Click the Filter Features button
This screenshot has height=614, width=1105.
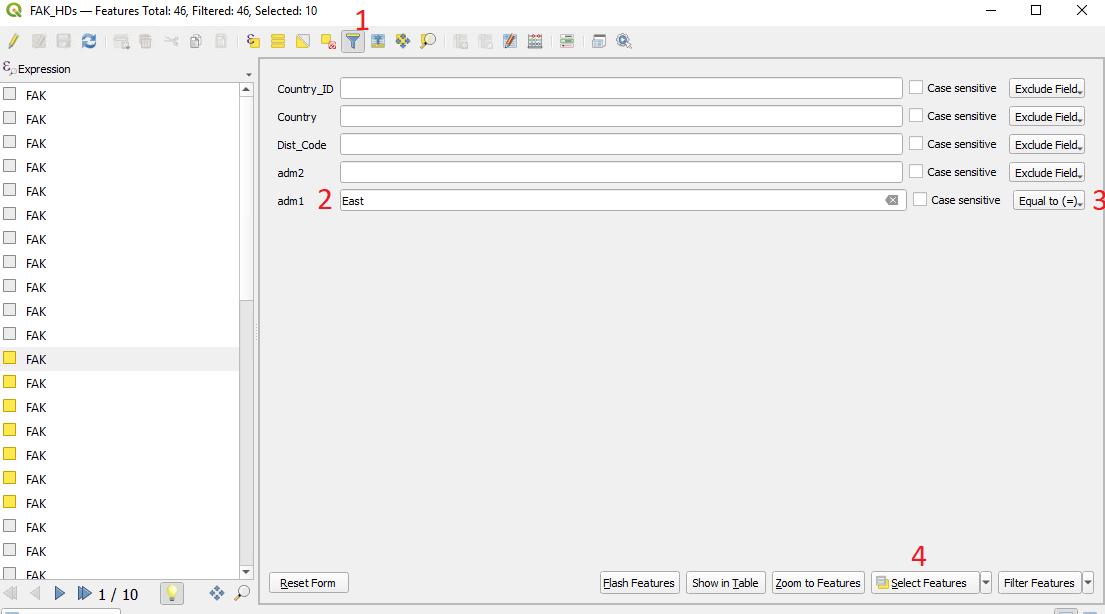1039,583
